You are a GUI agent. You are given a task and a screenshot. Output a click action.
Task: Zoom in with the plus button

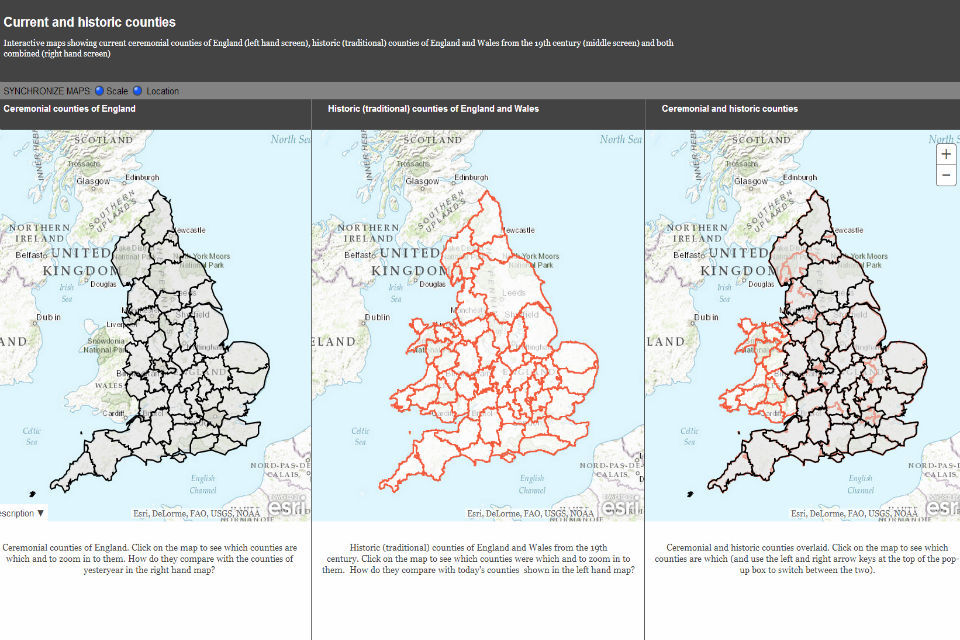click(946, 155)
